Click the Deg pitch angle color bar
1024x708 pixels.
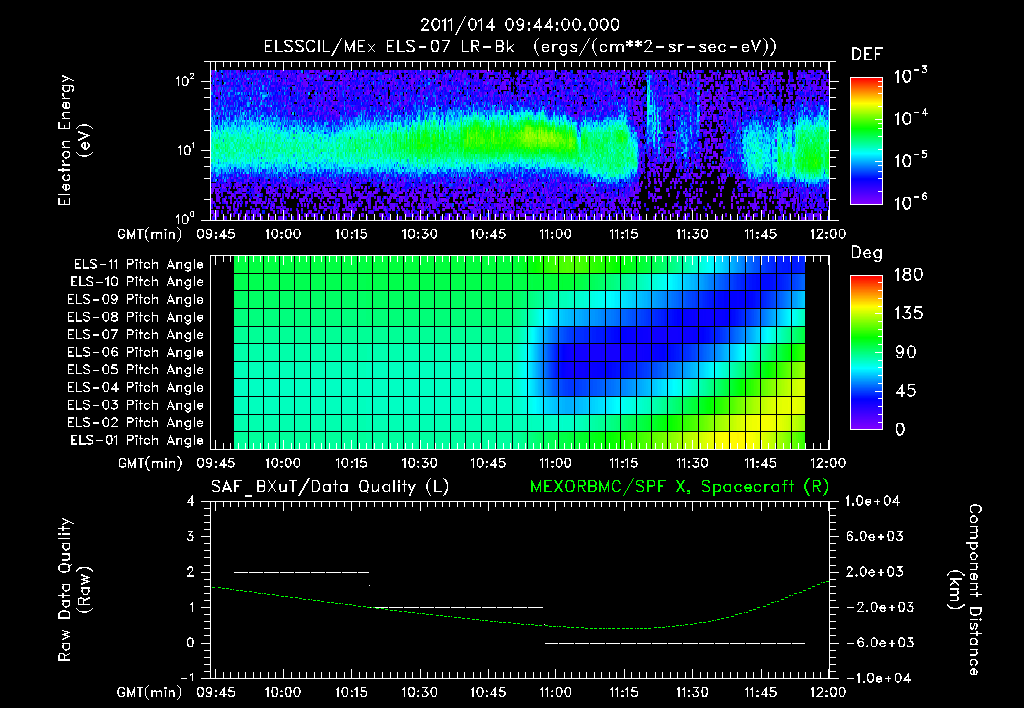(866, 353)
